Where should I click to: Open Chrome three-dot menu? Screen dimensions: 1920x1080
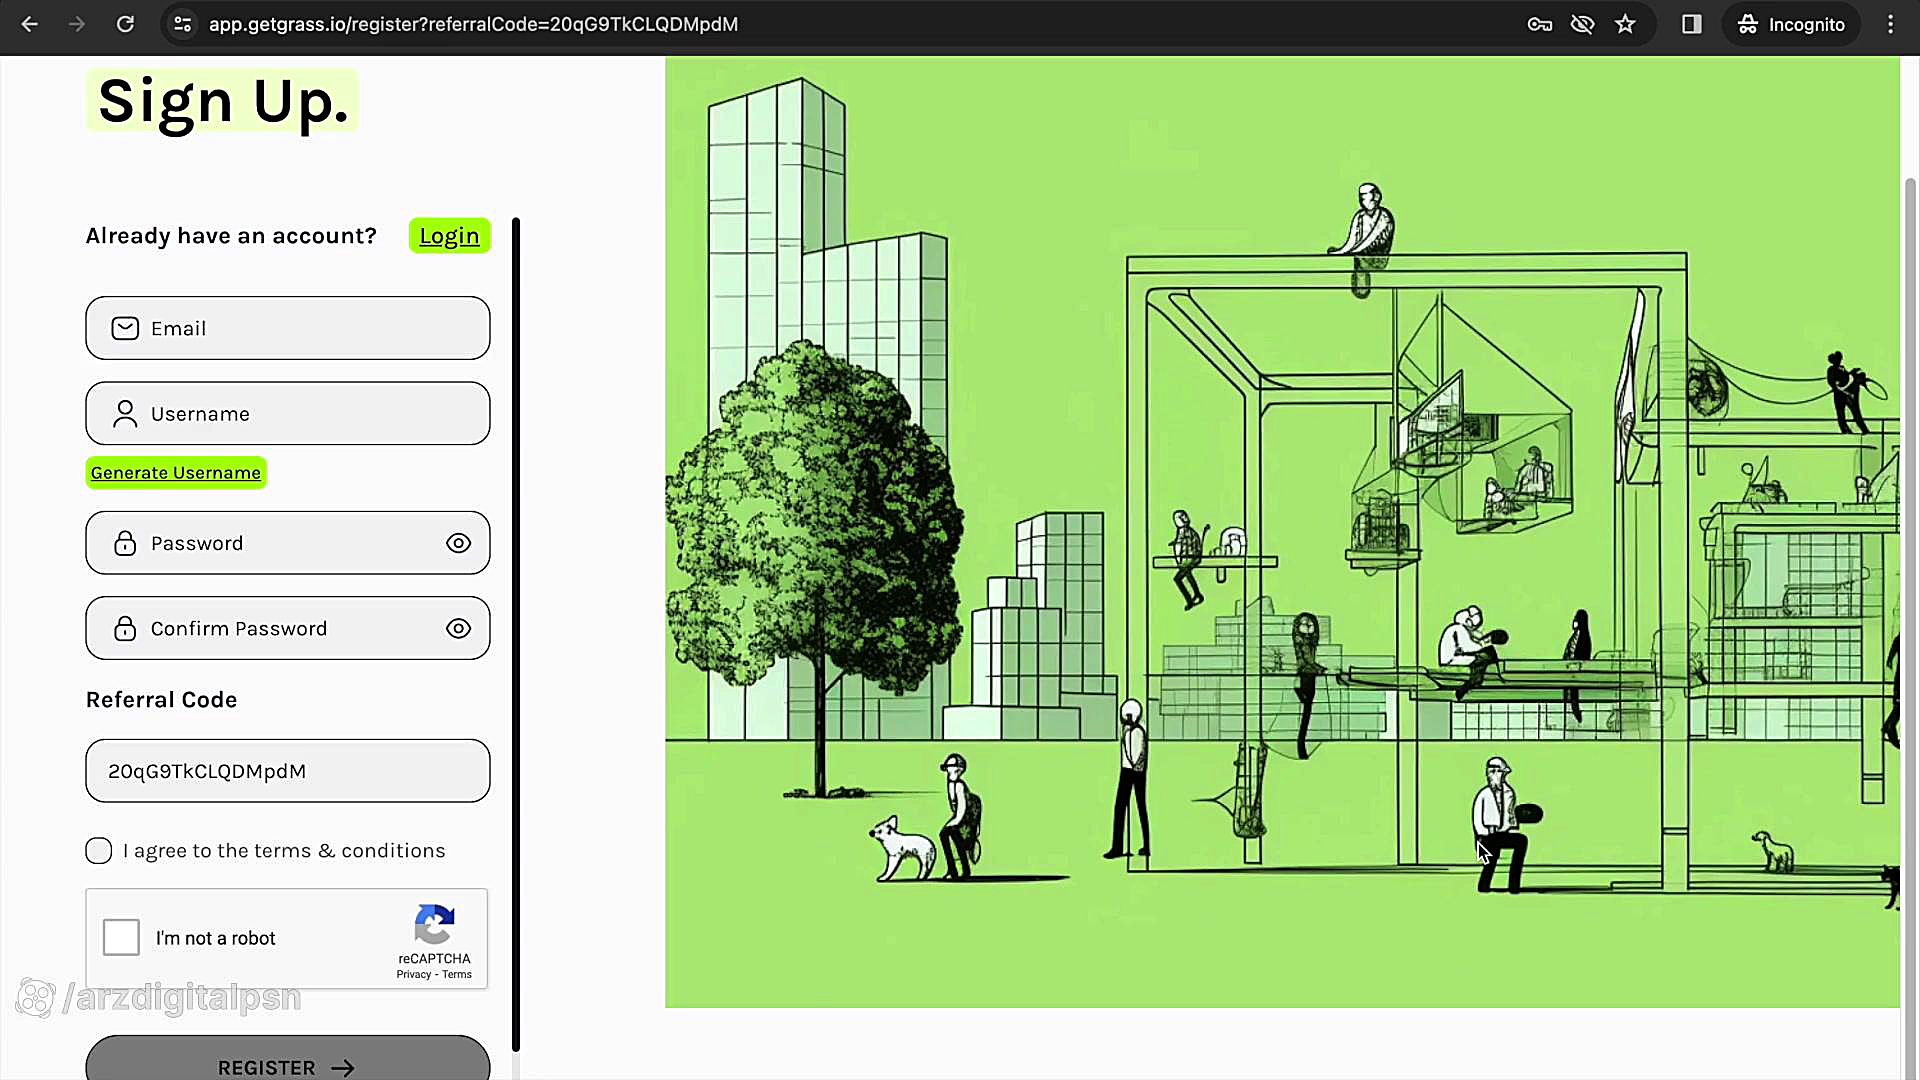click(x=1890, y=24)
